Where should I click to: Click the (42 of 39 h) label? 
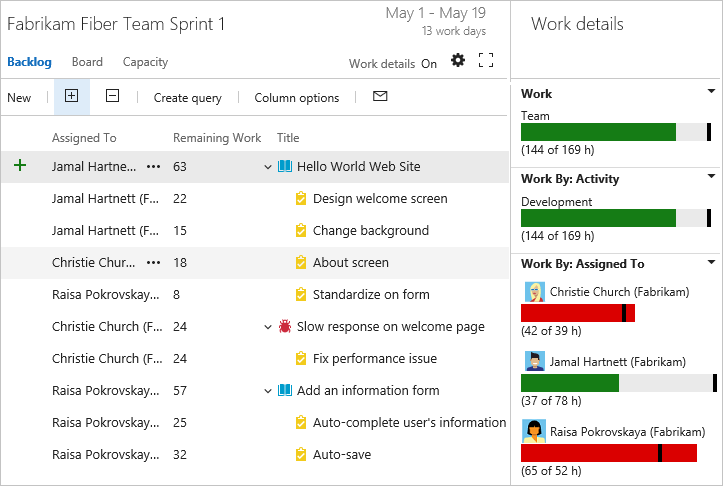551,331
